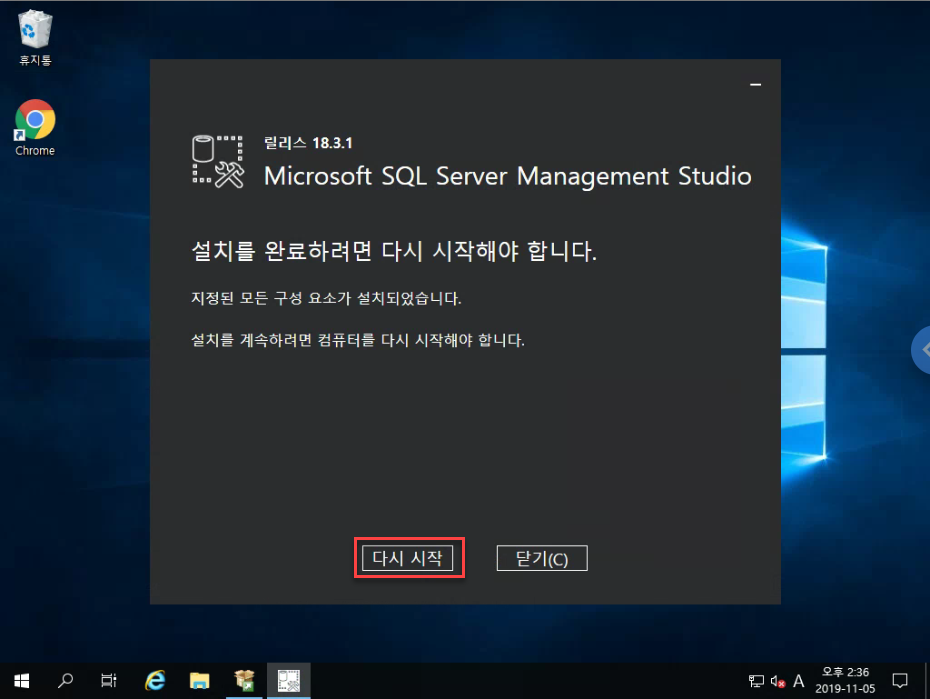Open the Chrome desktop shortcut
The image size is (930, 699).
pos(35,128)
